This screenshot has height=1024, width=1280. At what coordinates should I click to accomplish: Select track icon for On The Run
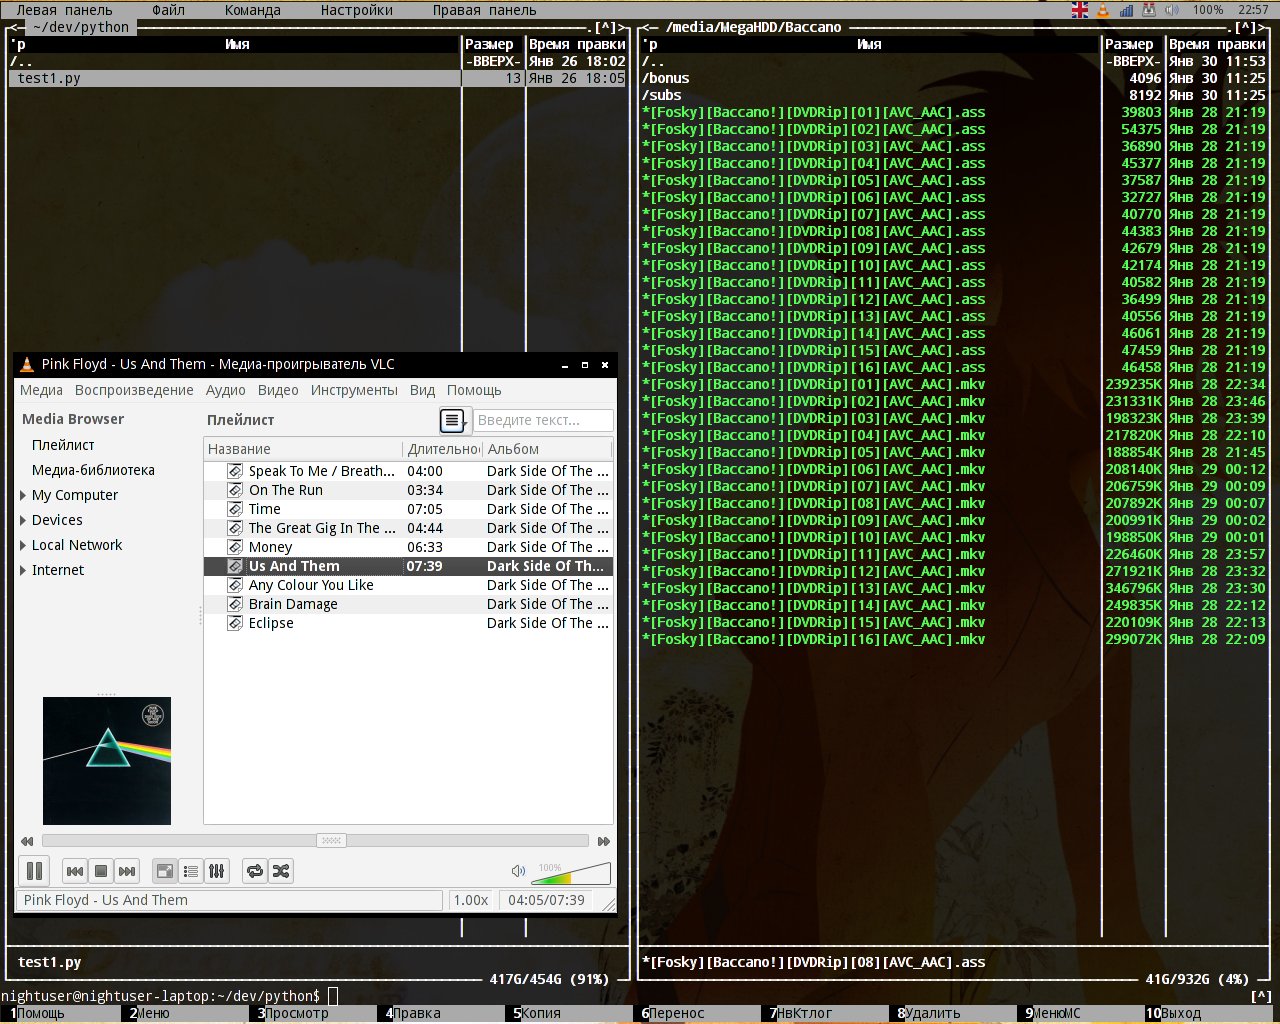235,490
